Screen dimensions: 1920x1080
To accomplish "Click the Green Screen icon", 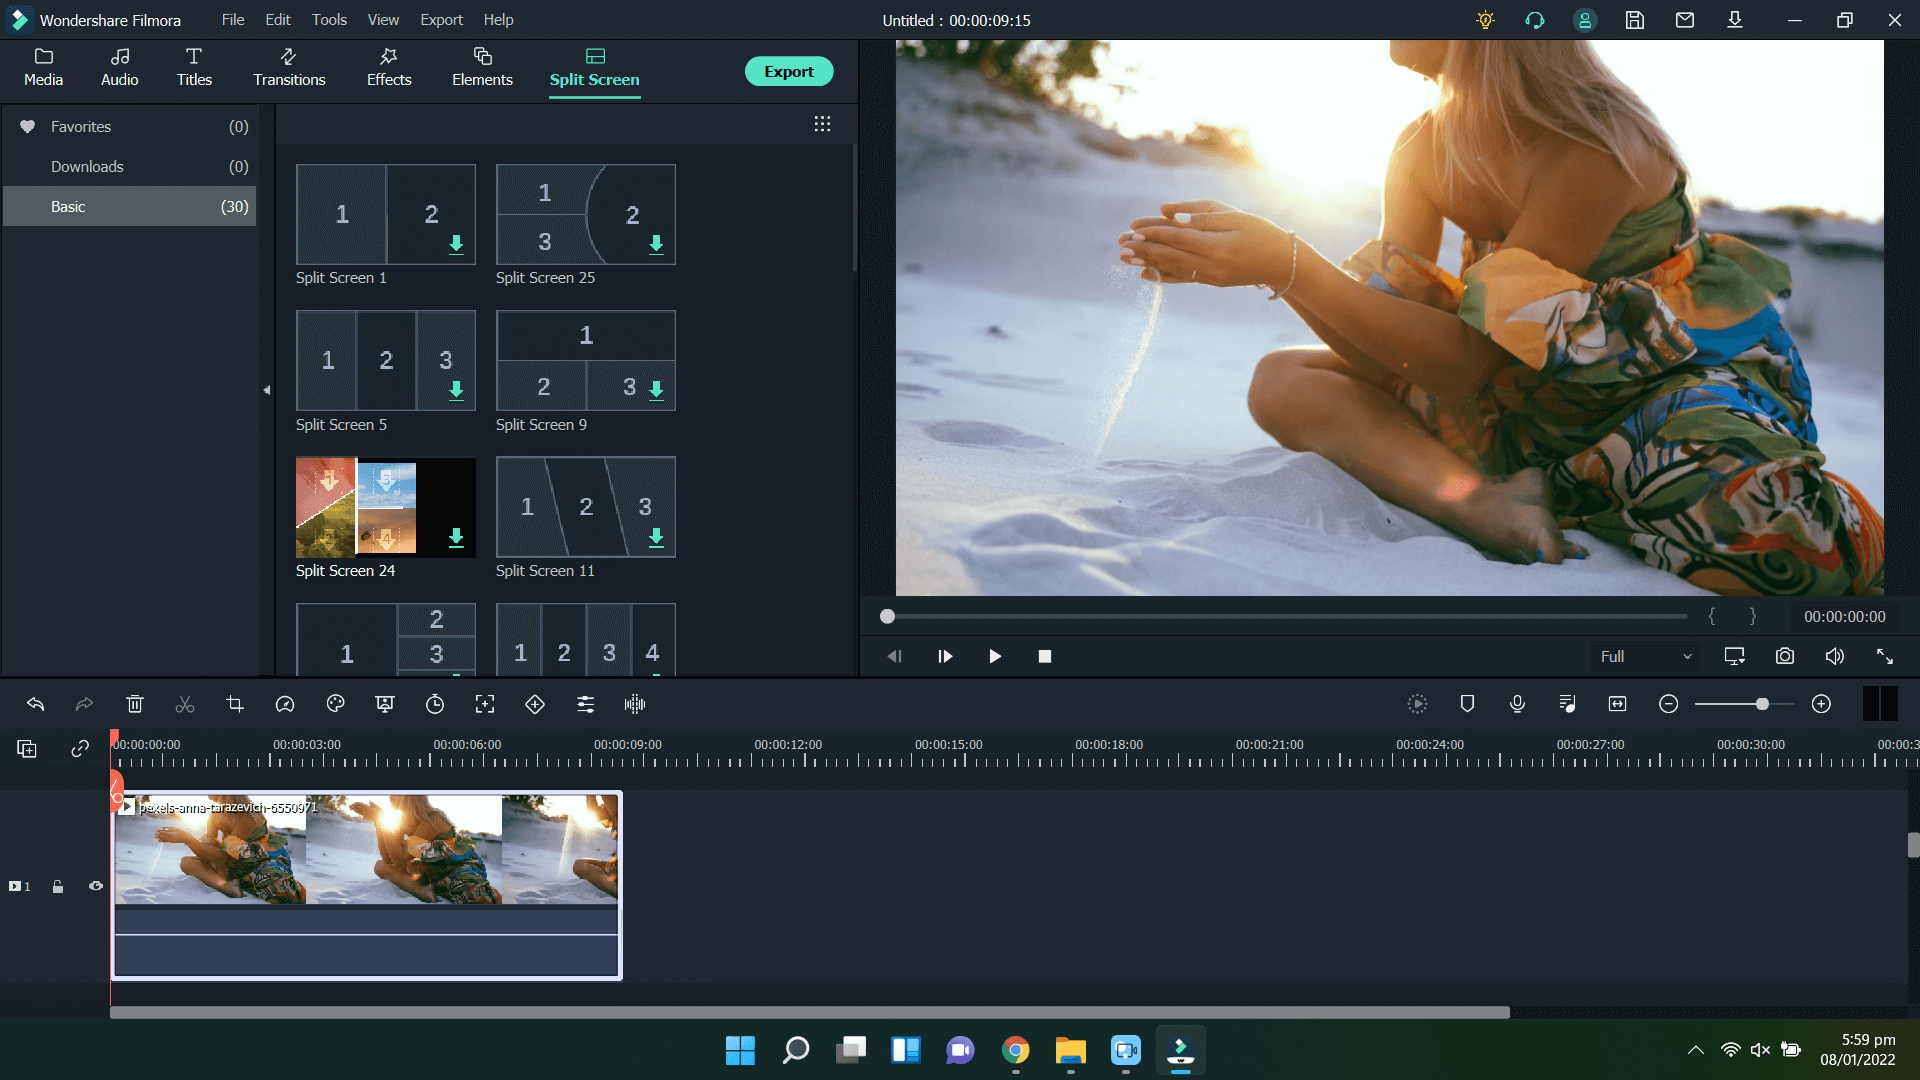I will [385, 704].
